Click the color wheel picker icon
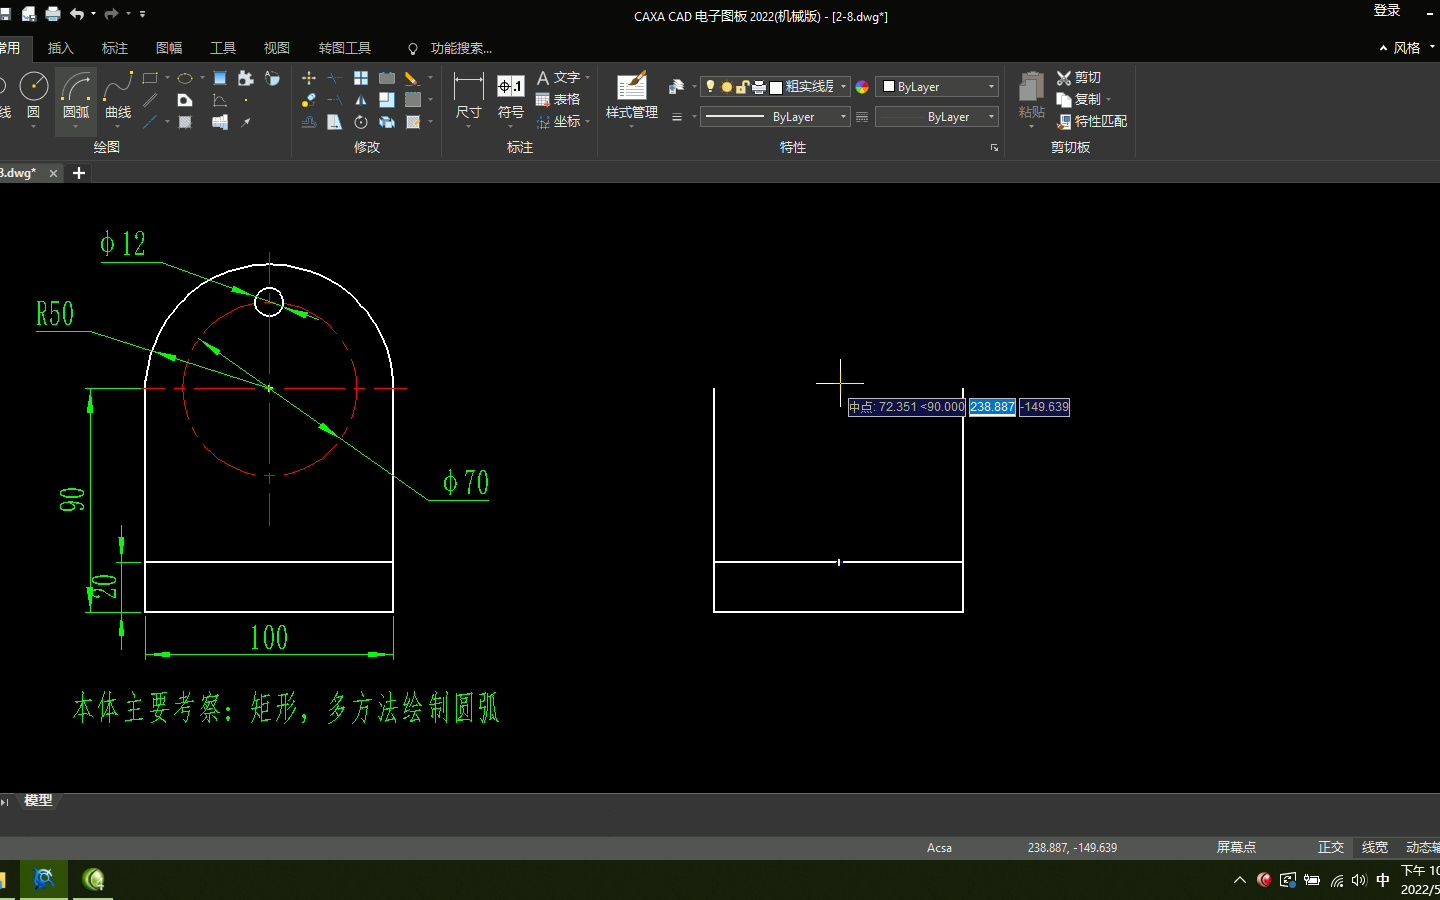1440x900 pixels. click(x=862, y=87)
